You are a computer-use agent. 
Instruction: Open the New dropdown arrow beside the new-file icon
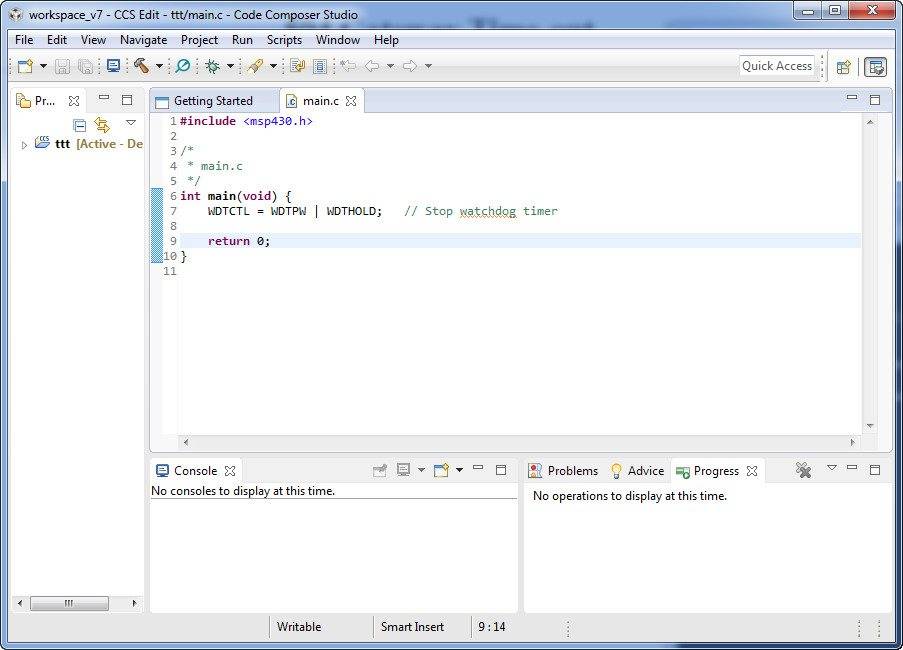click(x=43, y=66)
